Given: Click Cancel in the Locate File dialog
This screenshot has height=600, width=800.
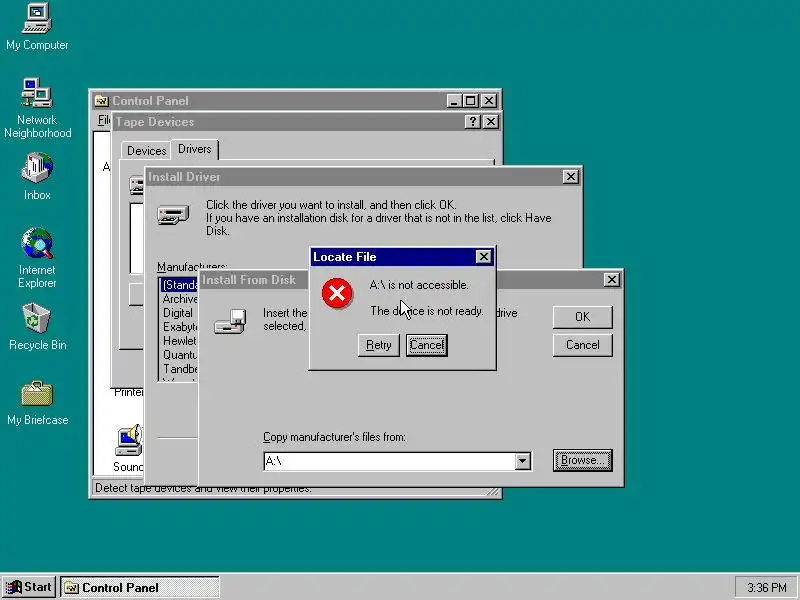Looking at the screenshot, I should 427,345.
